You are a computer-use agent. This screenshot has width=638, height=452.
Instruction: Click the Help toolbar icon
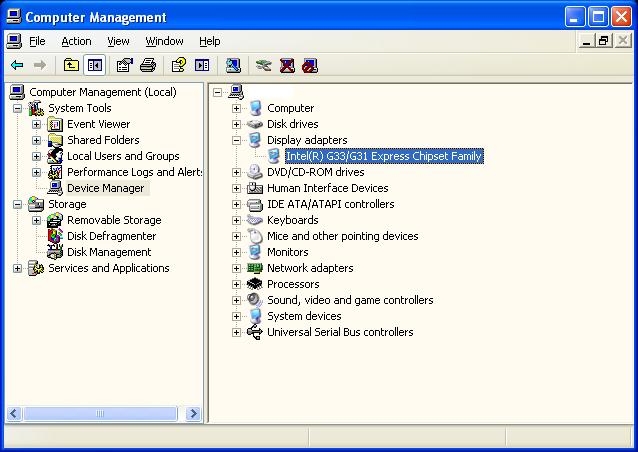(x=179, y=65)
